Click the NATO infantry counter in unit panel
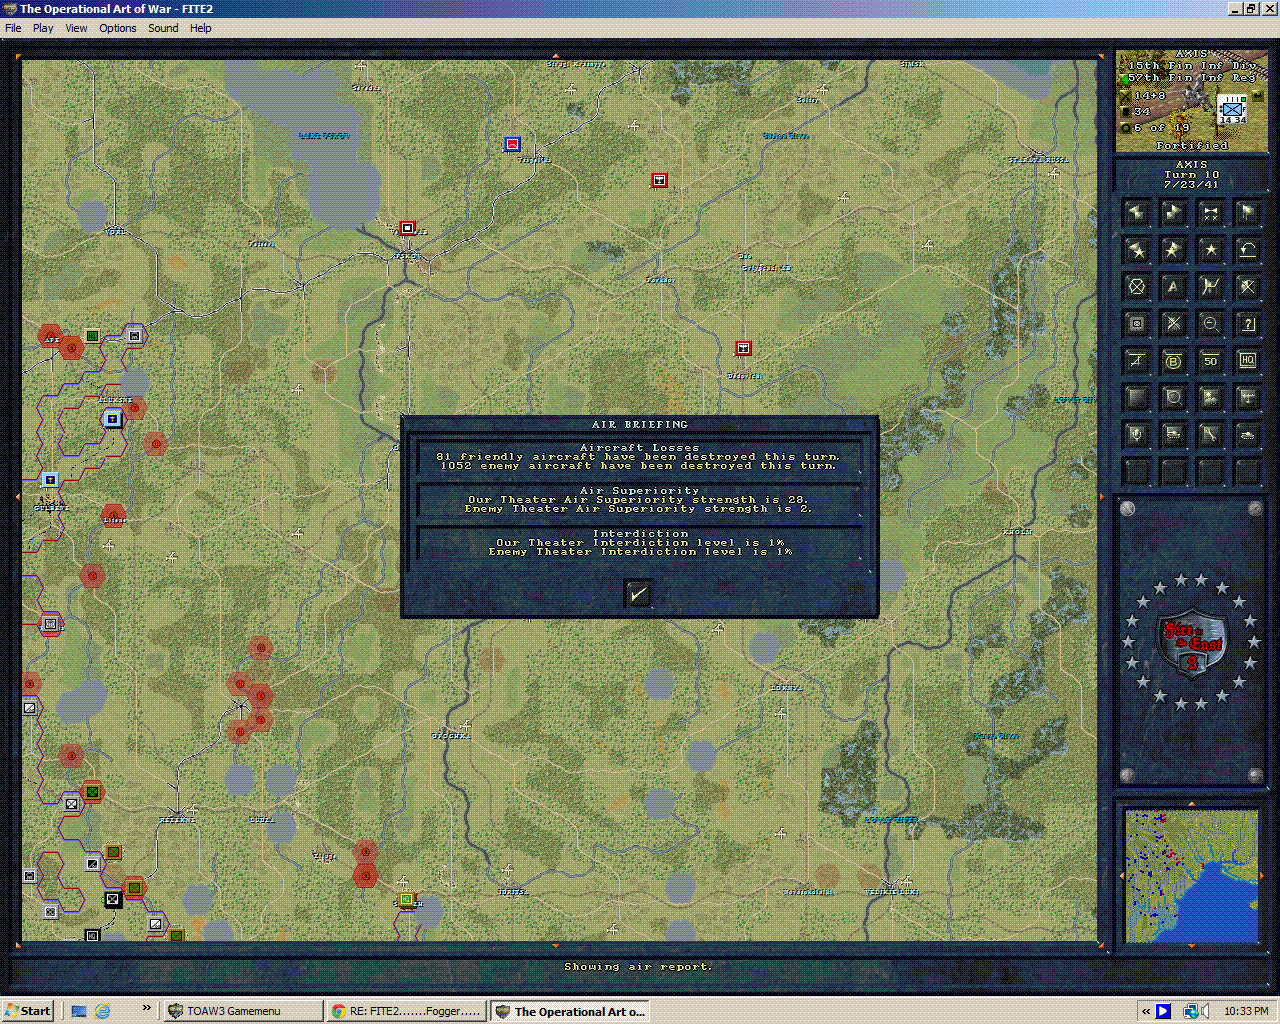Image resolution: width=1280 pixels, height=1024 pixels. 1232,110
